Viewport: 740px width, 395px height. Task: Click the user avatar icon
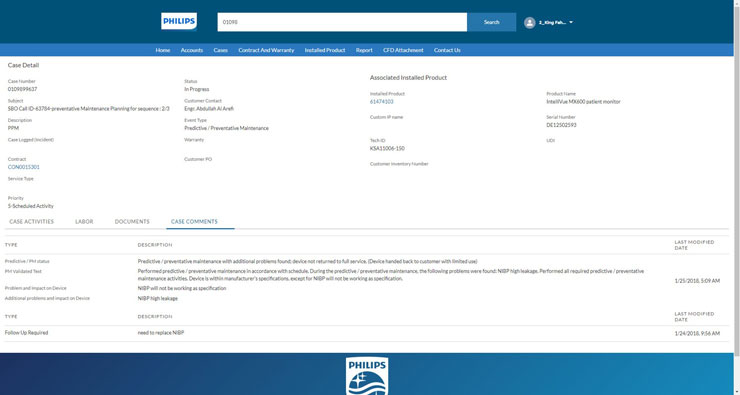(x=530, y=23)
